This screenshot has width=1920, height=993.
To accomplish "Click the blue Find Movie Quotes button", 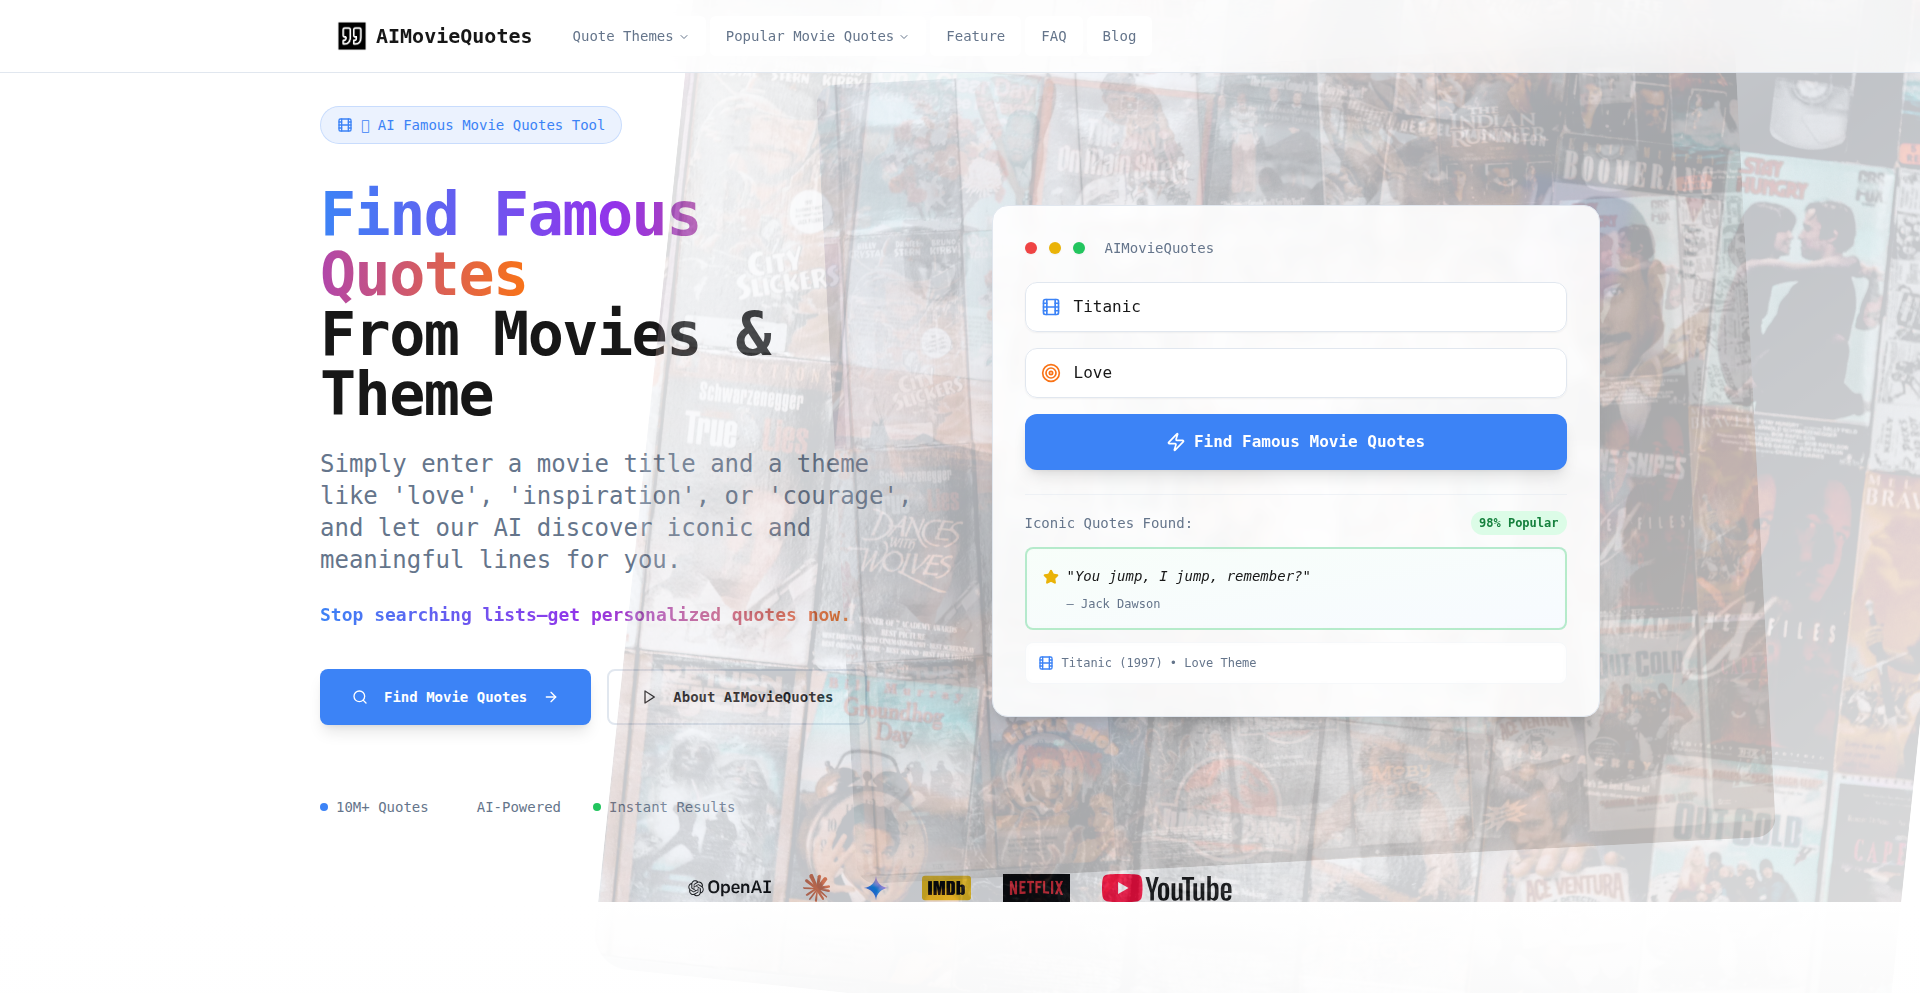I will point(455,697).
